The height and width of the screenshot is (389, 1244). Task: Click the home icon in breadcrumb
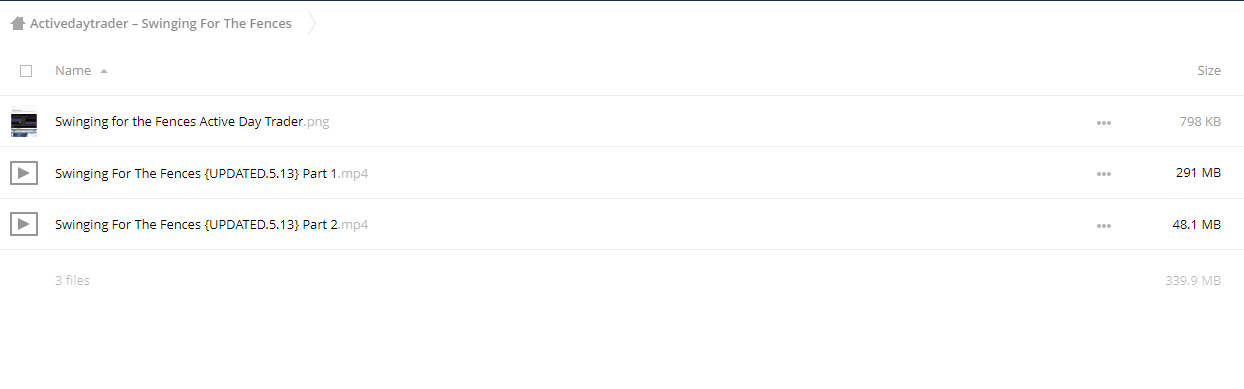[17, 23]
